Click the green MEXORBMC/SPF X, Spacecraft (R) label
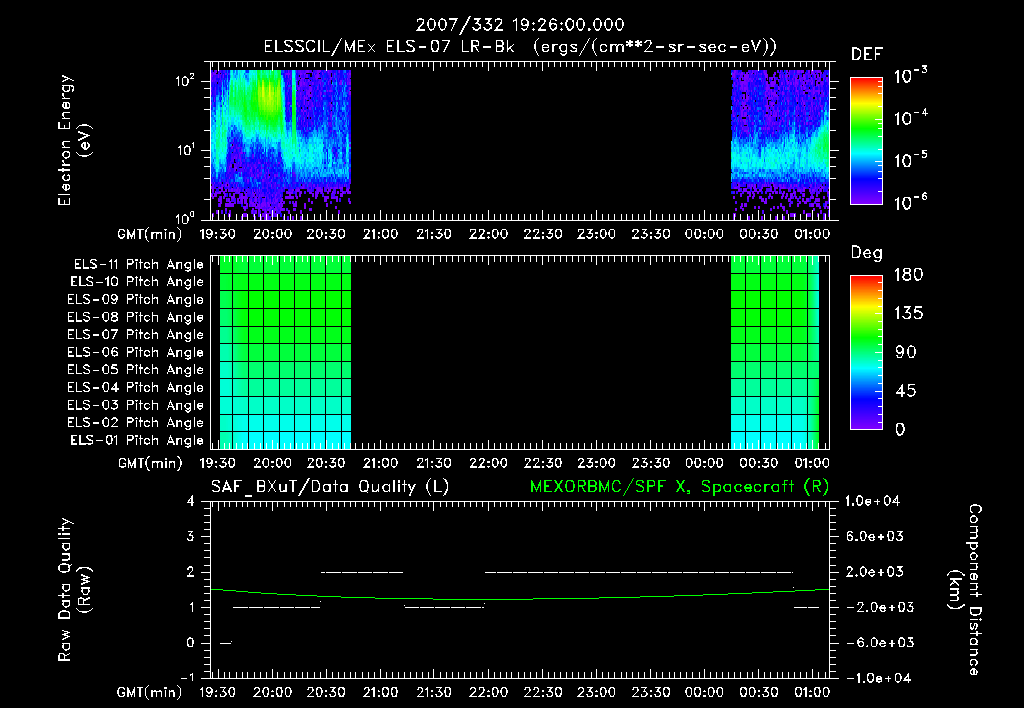Viewport: 1024px width, 708px height. 679,487
